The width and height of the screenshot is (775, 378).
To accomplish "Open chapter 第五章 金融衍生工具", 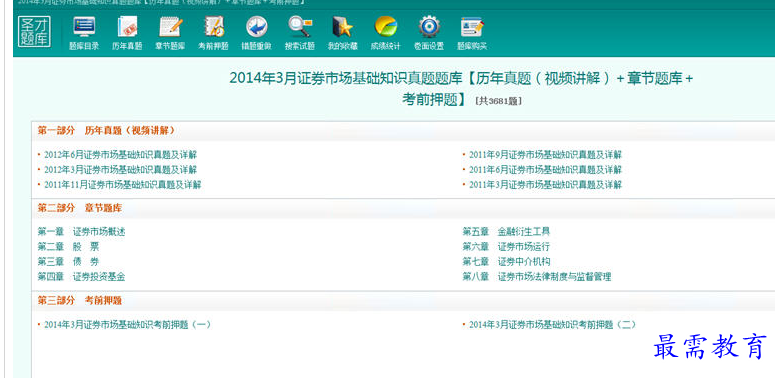I will tap(506, 232).
